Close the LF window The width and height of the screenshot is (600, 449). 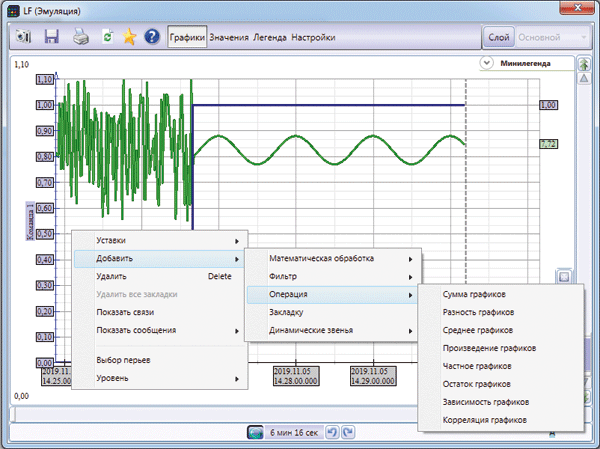[x=578, y=8]
